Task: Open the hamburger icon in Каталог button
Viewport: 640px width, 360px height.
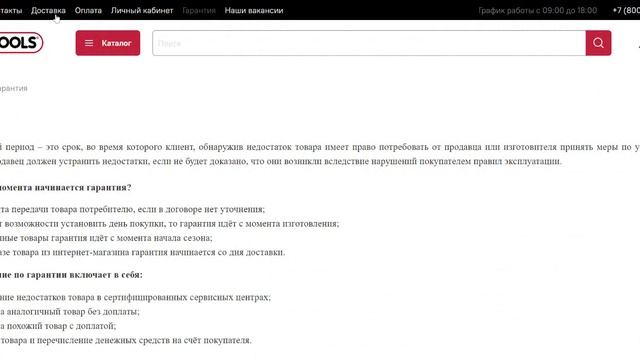Action: pyautogui.click(x=89, y=43)
